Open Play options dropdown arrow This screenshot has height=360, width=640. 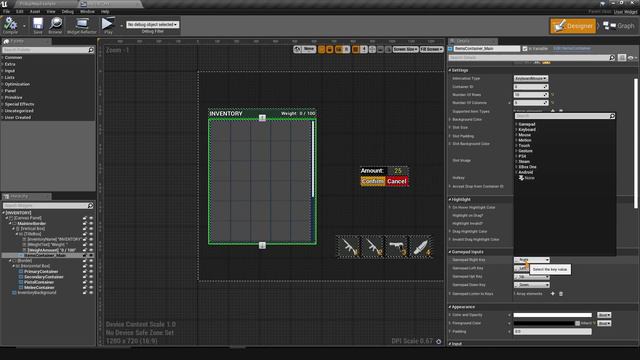point(121,25)
